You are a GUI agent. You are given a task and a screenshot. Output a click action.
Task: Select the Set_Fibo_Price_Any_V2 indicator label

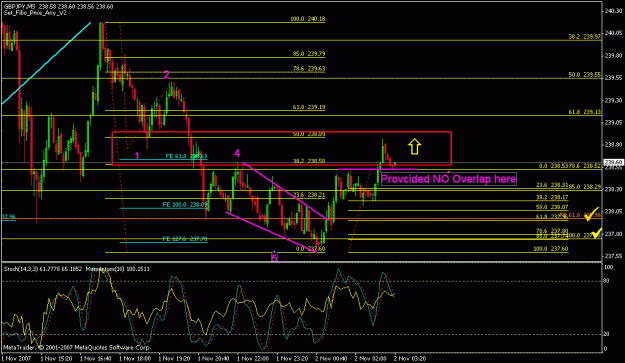coord(35,13)
